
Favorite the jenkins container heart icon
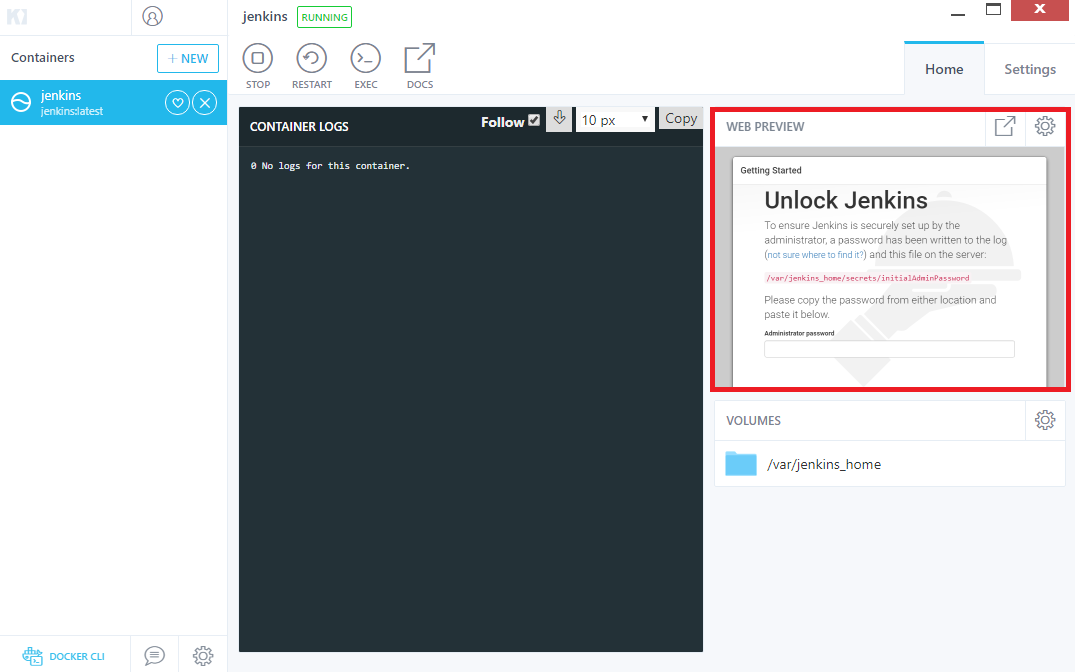click(177, 103)
